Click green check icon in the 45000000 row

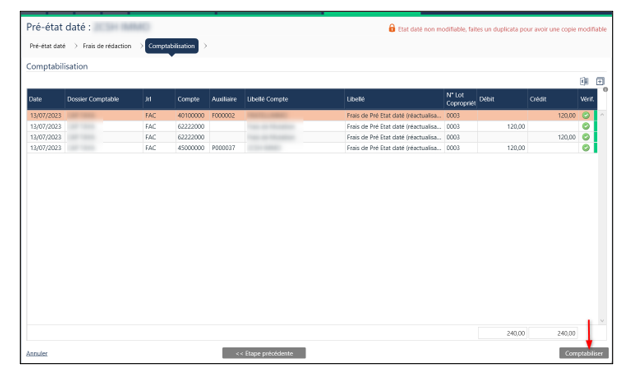[586, 148]
